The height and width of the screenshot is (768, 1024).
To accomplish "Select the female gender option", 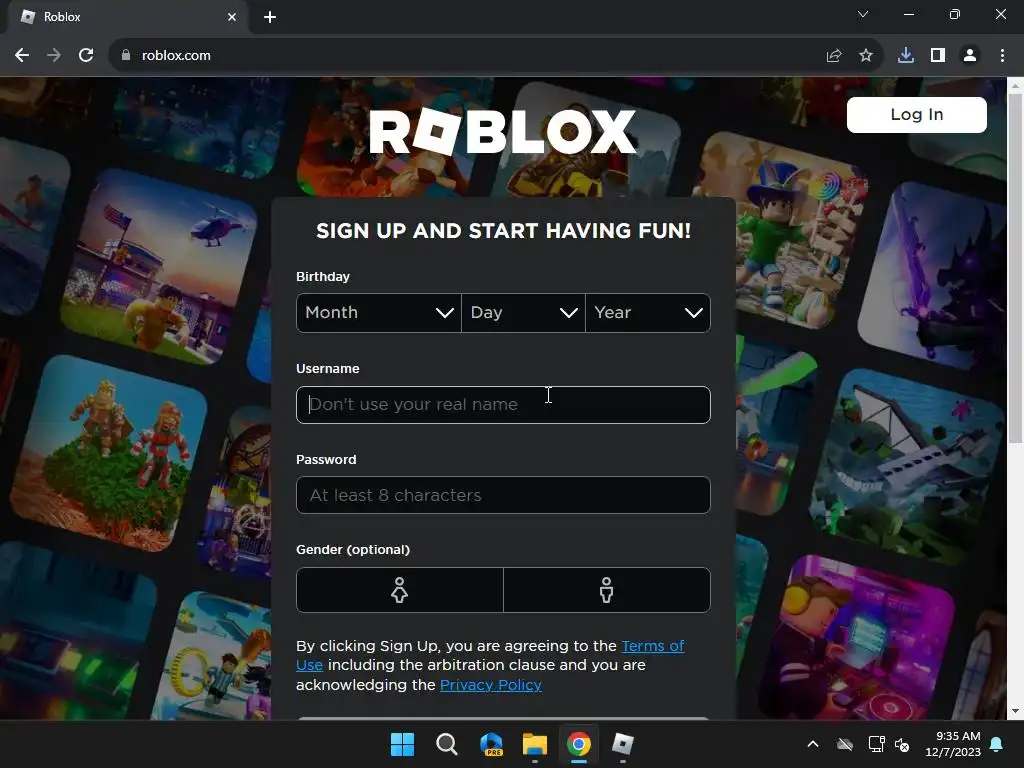I will (x=400, y=590).
